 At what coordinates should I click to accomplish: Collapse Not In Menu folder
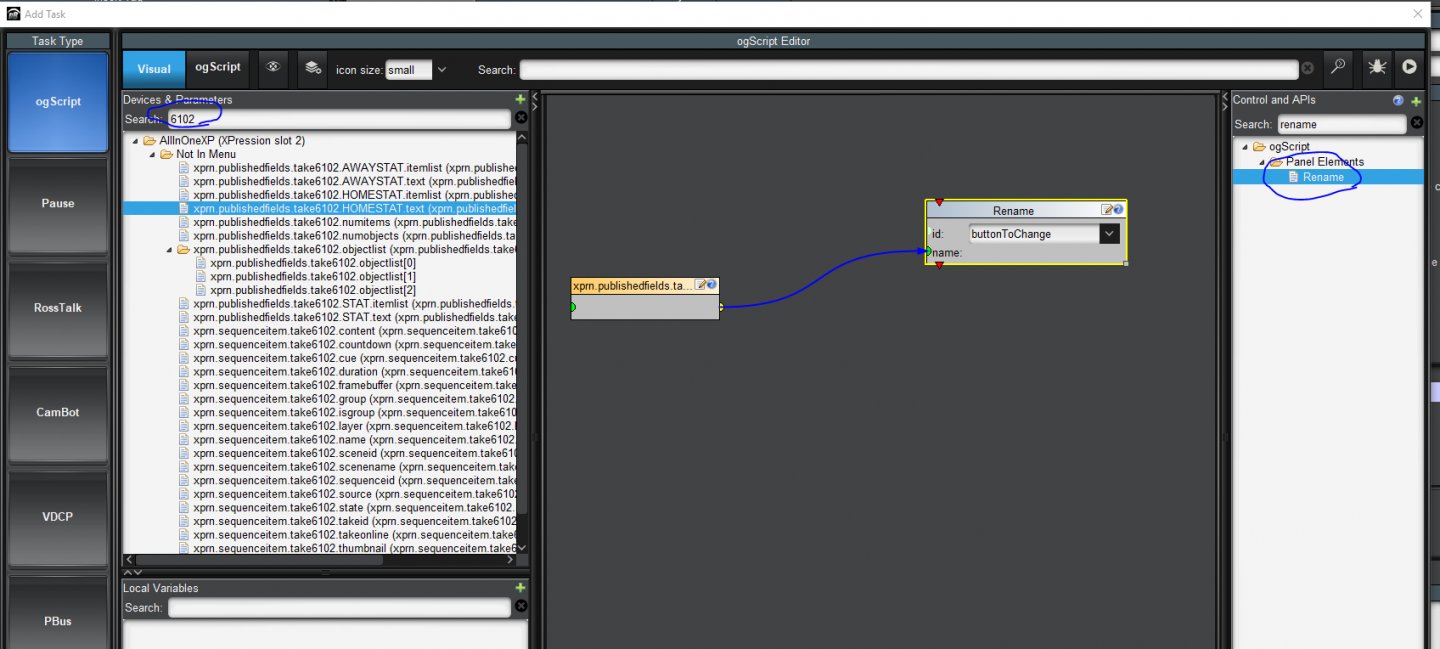[152, 155]
